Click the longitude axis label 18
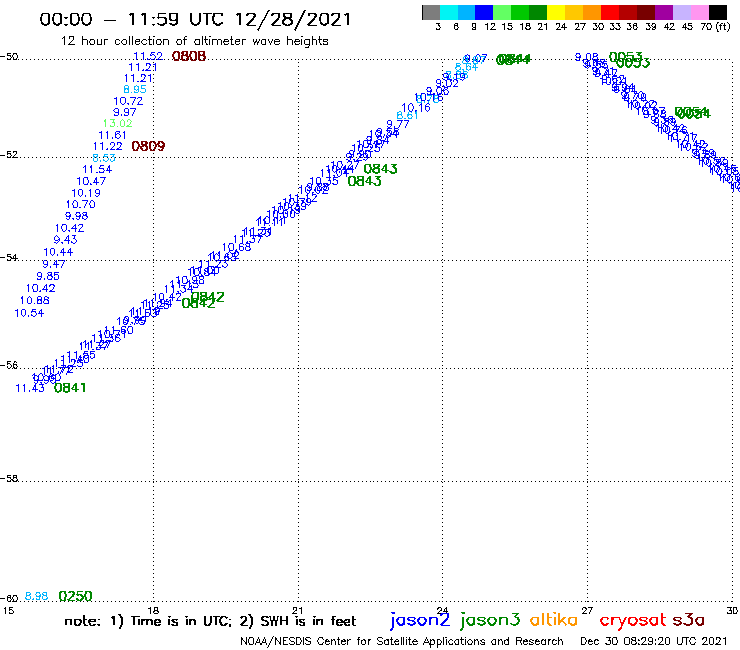740x650 pixels. point(153,610)
